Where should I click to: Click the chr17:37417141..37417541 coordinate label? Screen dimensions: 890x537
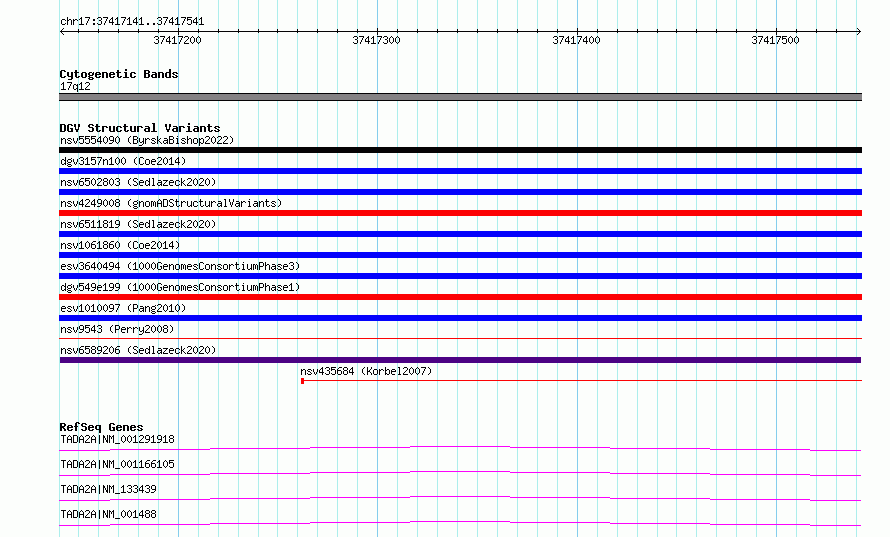coord(132,22)
